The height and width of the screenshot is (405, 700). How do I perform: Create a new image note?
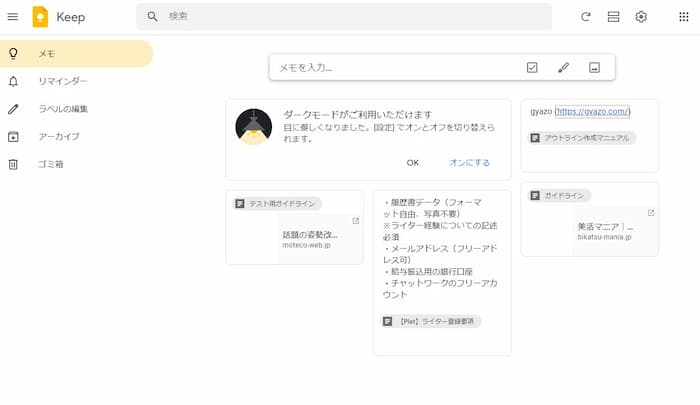click(594, 67)
